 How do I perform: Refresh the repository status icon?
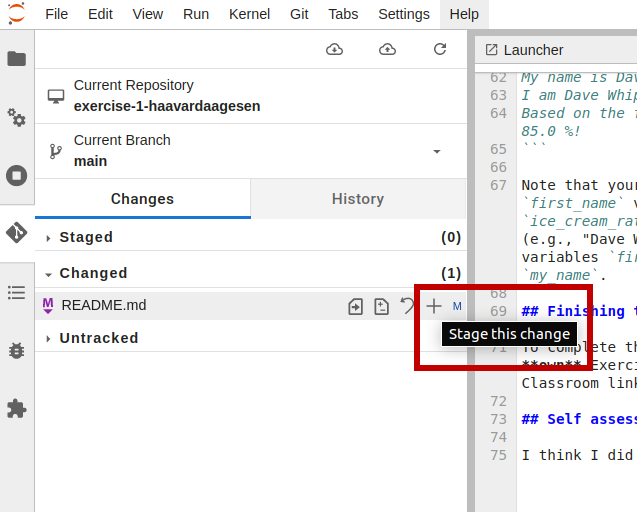(440, 50)
